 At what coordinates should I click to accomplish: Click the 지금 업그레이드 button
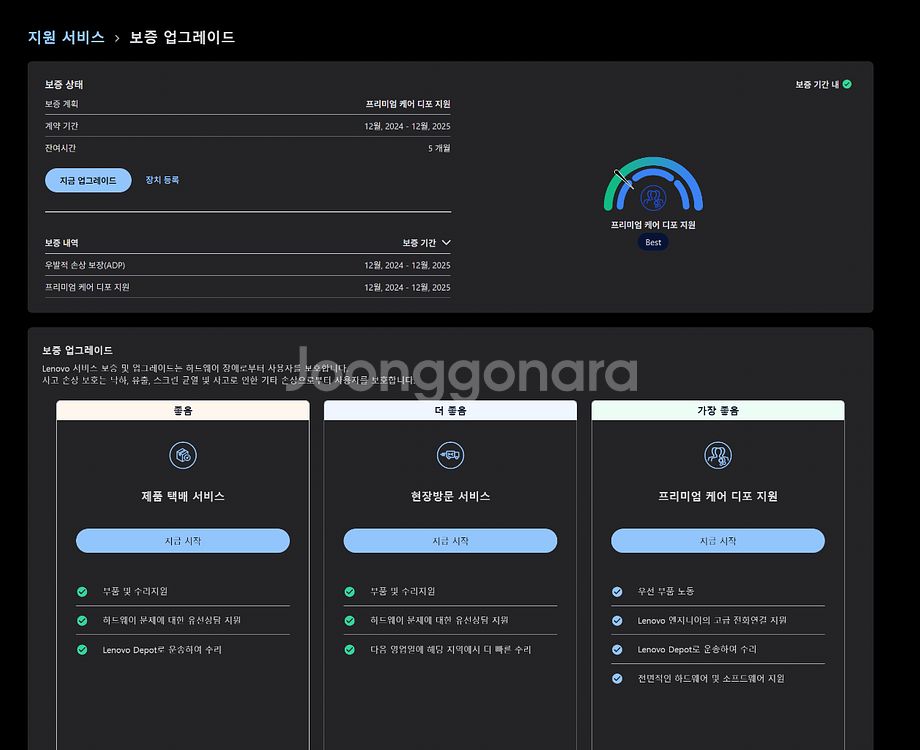[88, 180]
